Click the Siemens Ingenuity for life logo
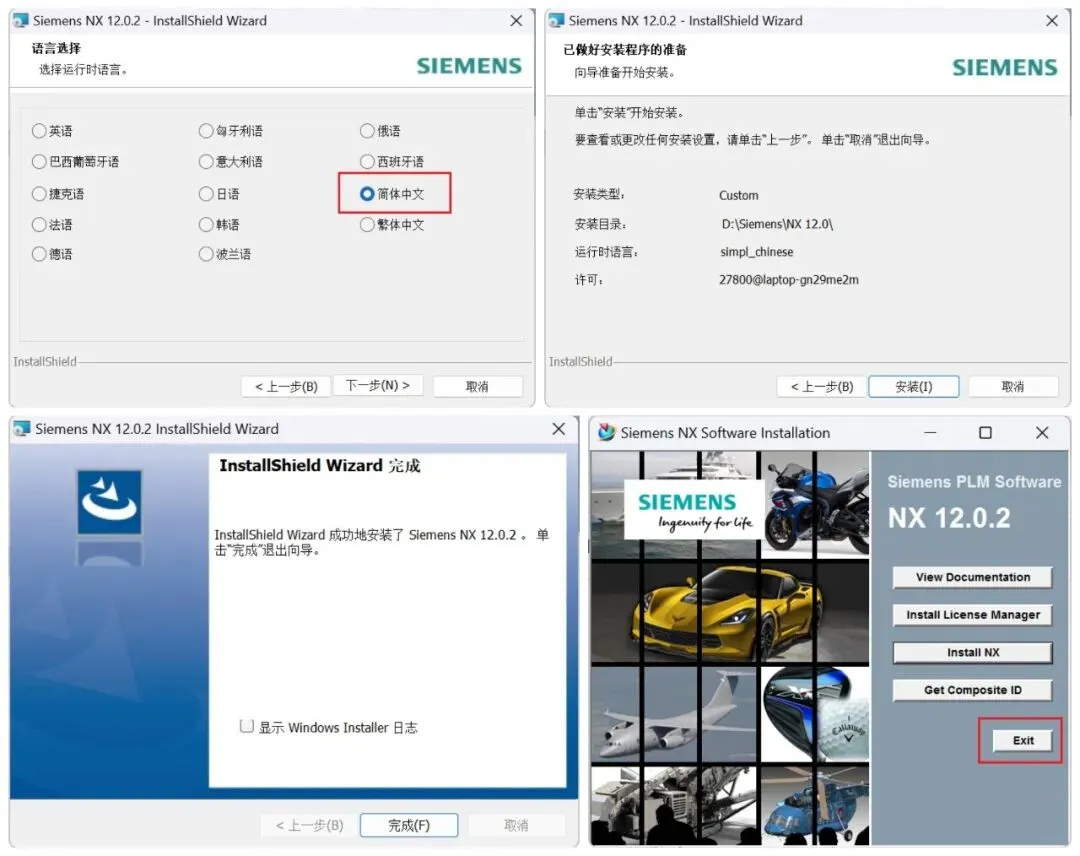This screenshot has width=1080, height=856. tap(694, 511)
